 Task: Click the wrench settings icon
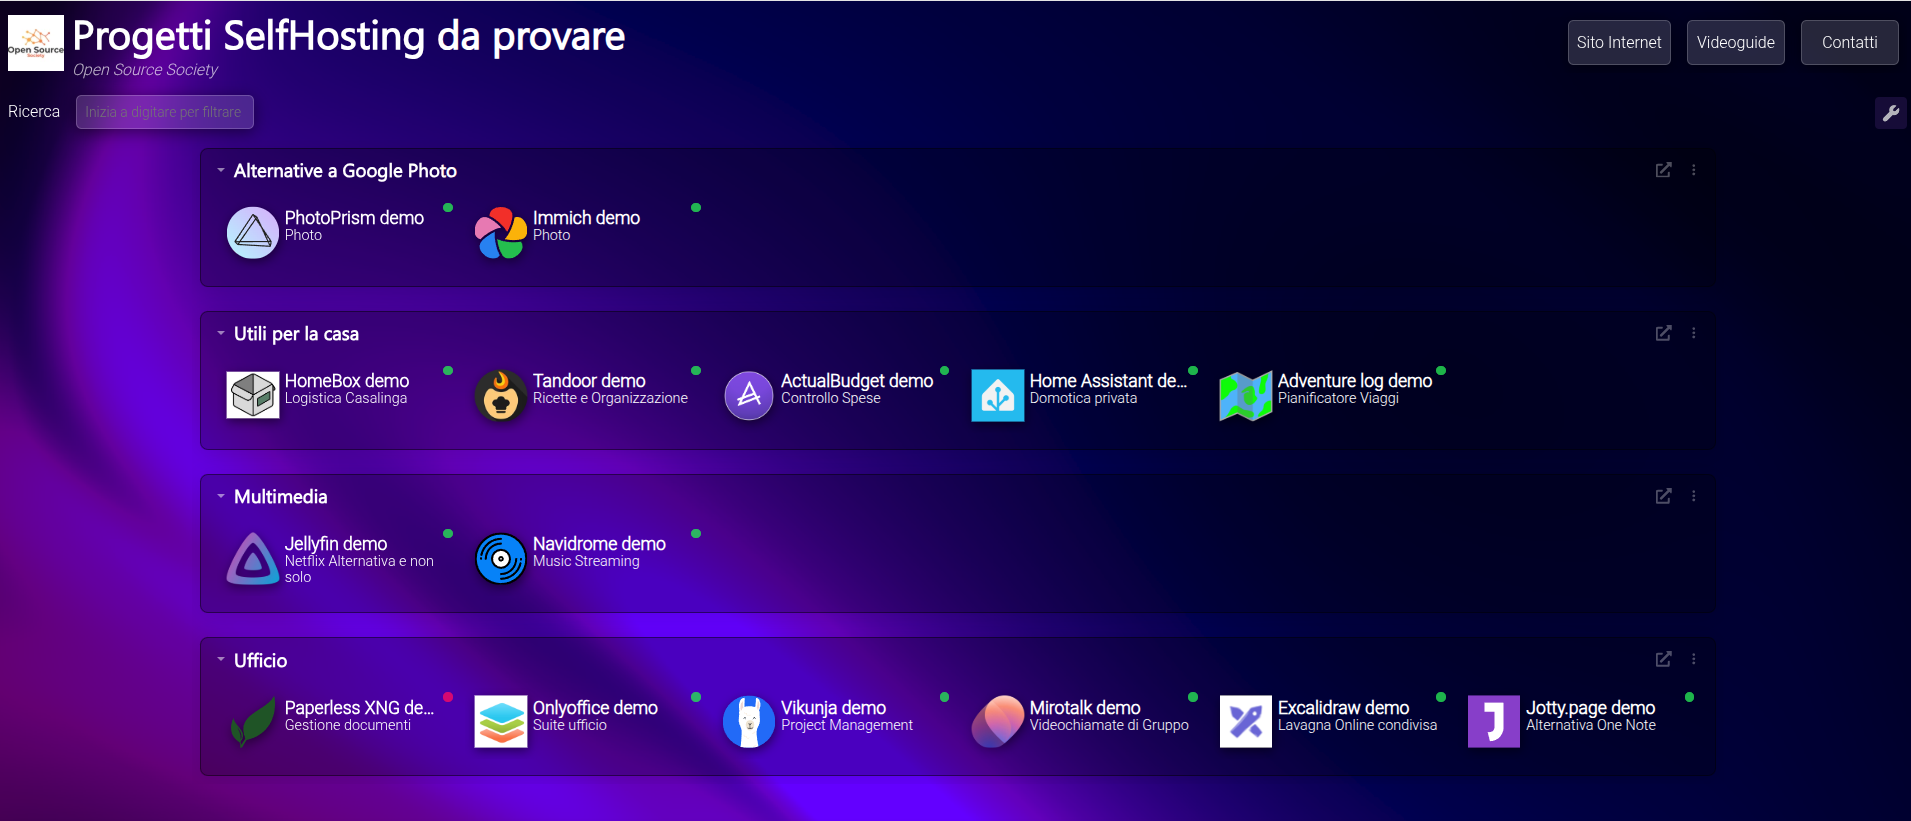coord(1891,113)
